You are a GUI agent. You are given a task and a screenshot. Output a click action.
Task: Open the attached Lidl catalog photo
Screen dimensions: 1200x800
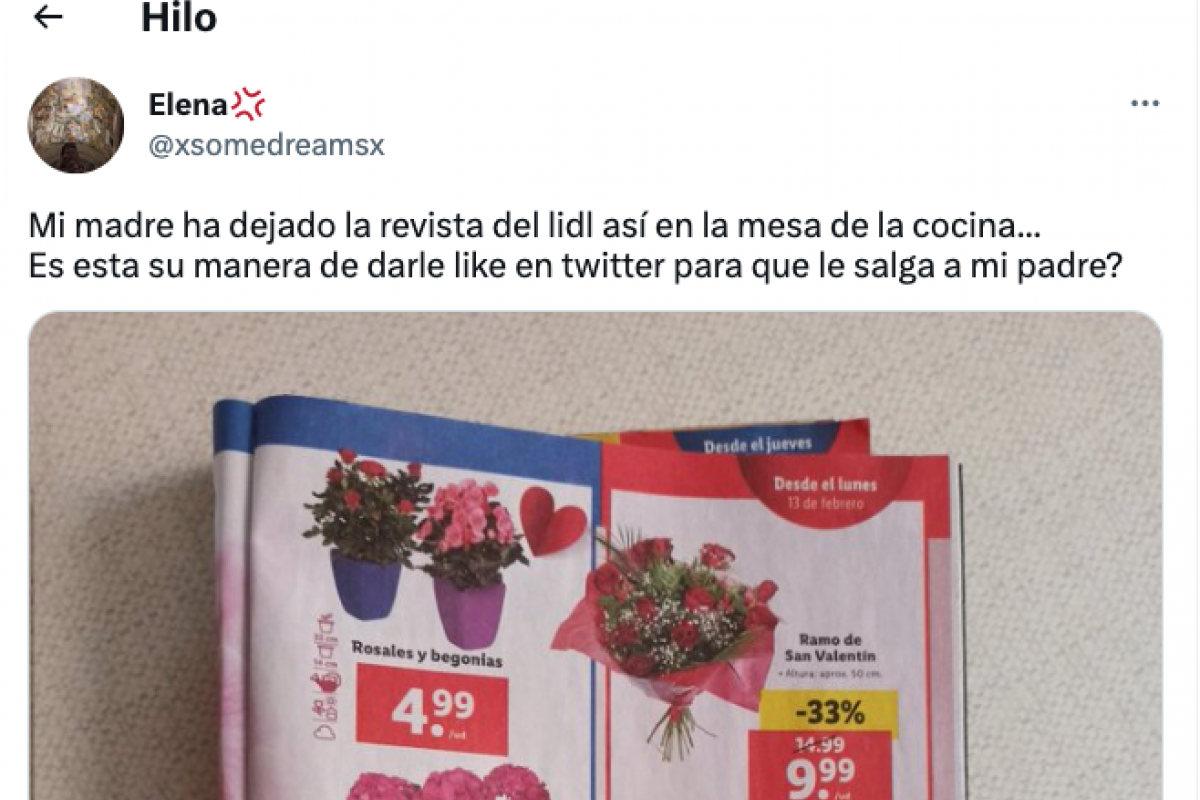click(595, 556)
